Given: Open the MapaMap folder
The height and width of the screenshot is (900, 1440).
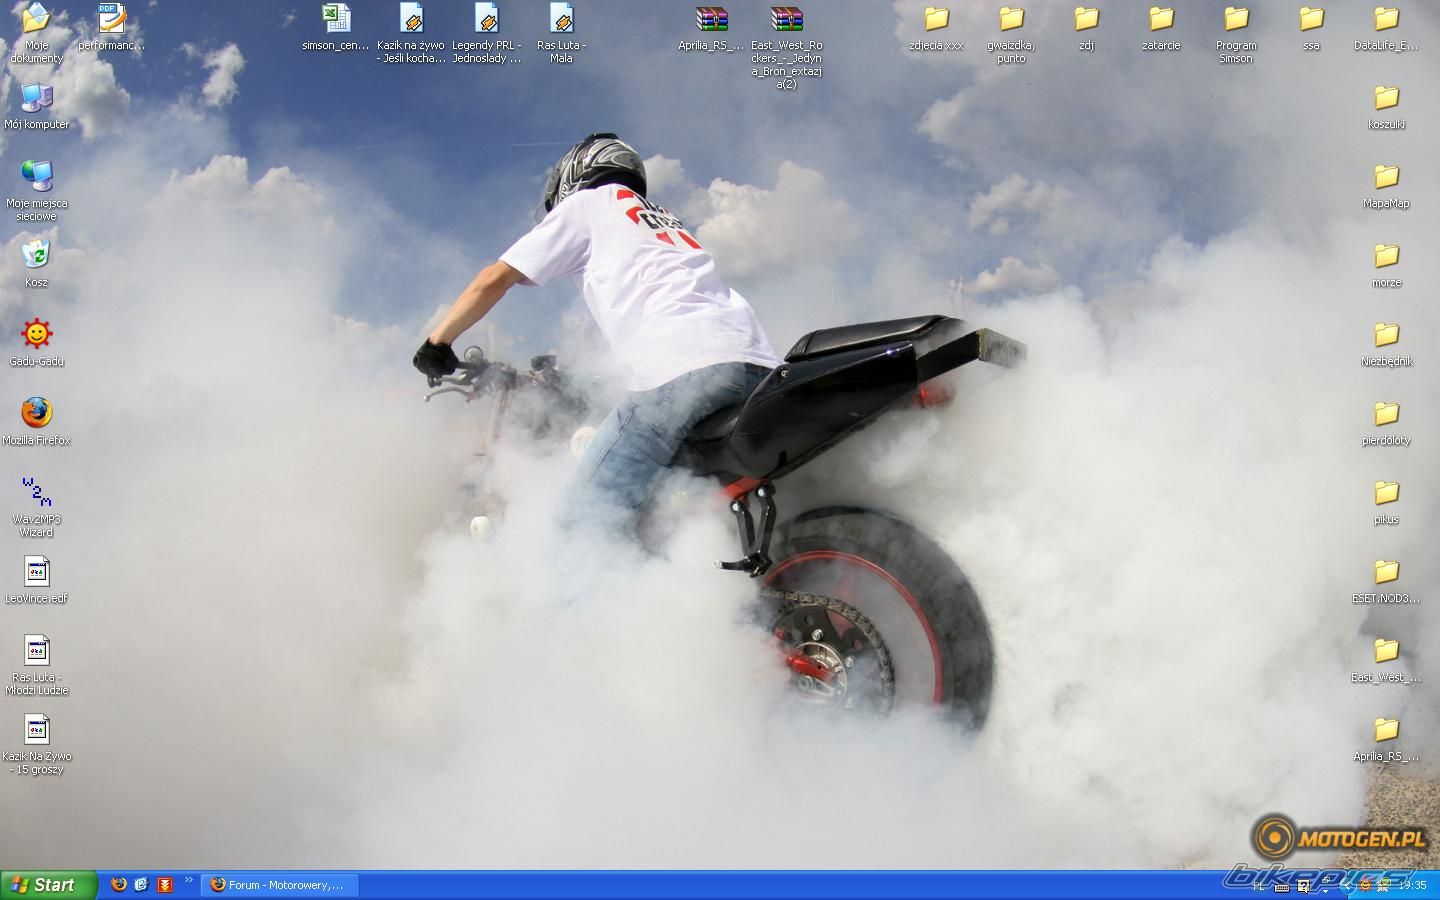Looking at the screenshot, I should click(1386, 177).
